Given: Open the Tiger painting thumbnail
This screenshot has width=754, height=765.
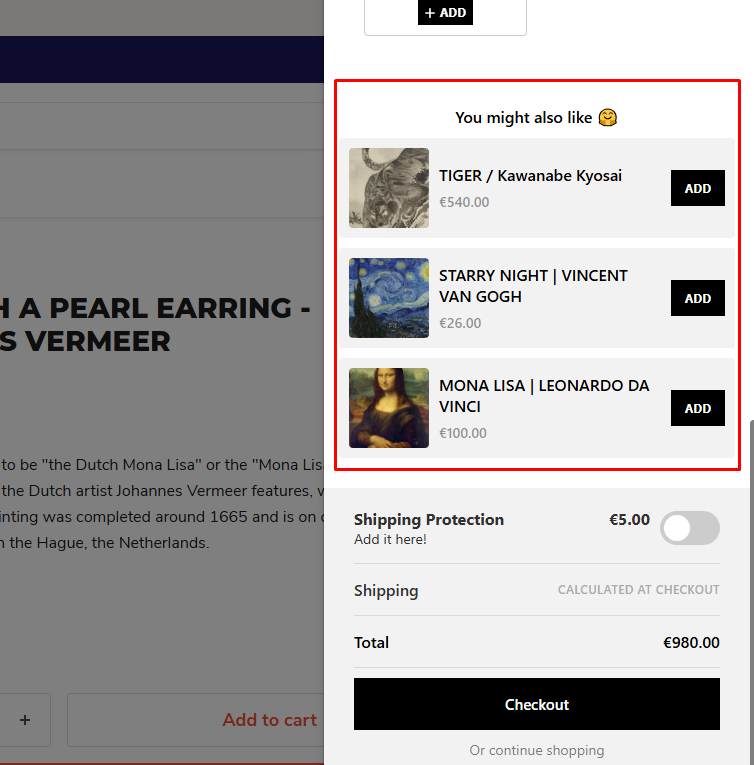Looking at the screenshot, I should click(389, 188).
